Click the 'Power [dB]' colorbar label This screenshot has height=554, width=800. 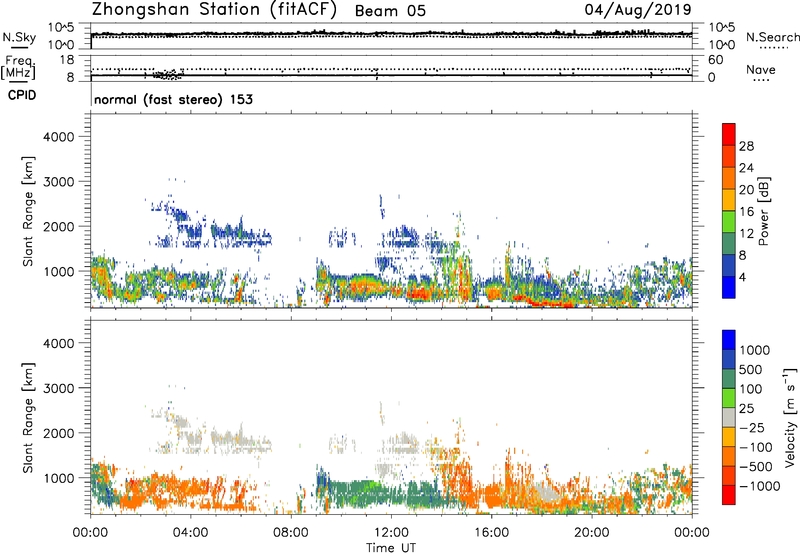[763, 211]
